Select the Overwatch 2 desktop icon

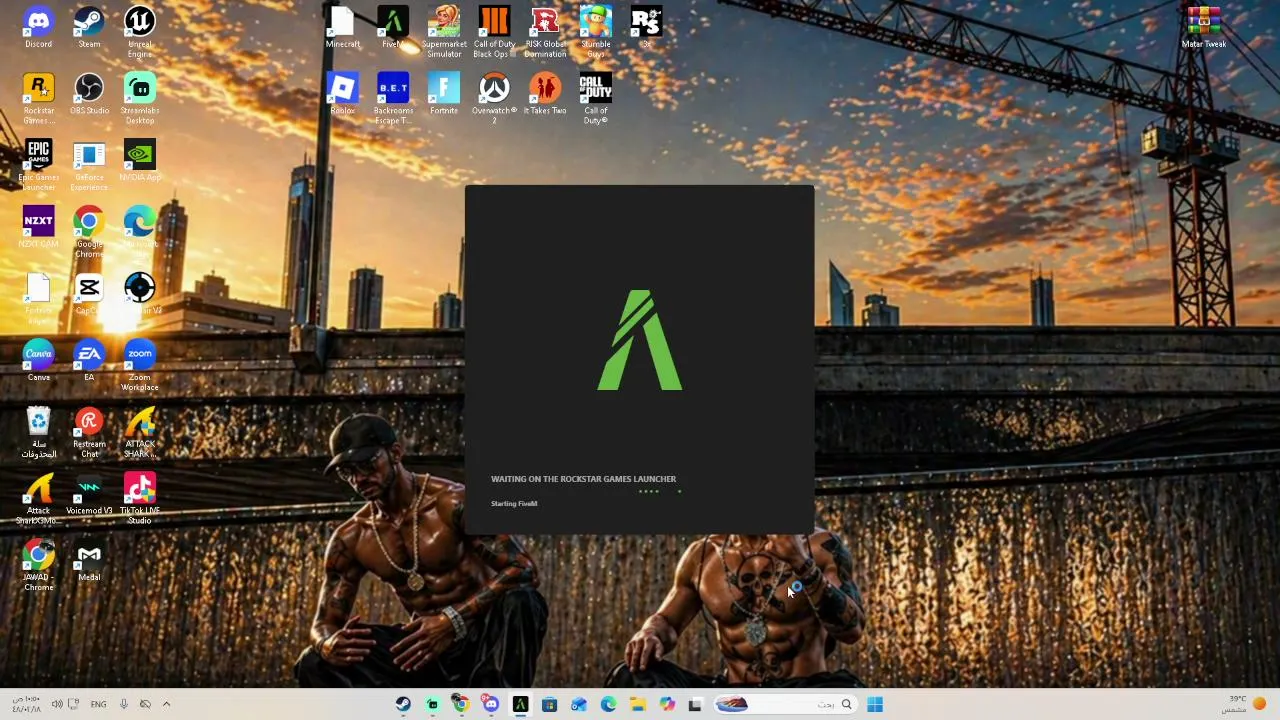point(494,99)
